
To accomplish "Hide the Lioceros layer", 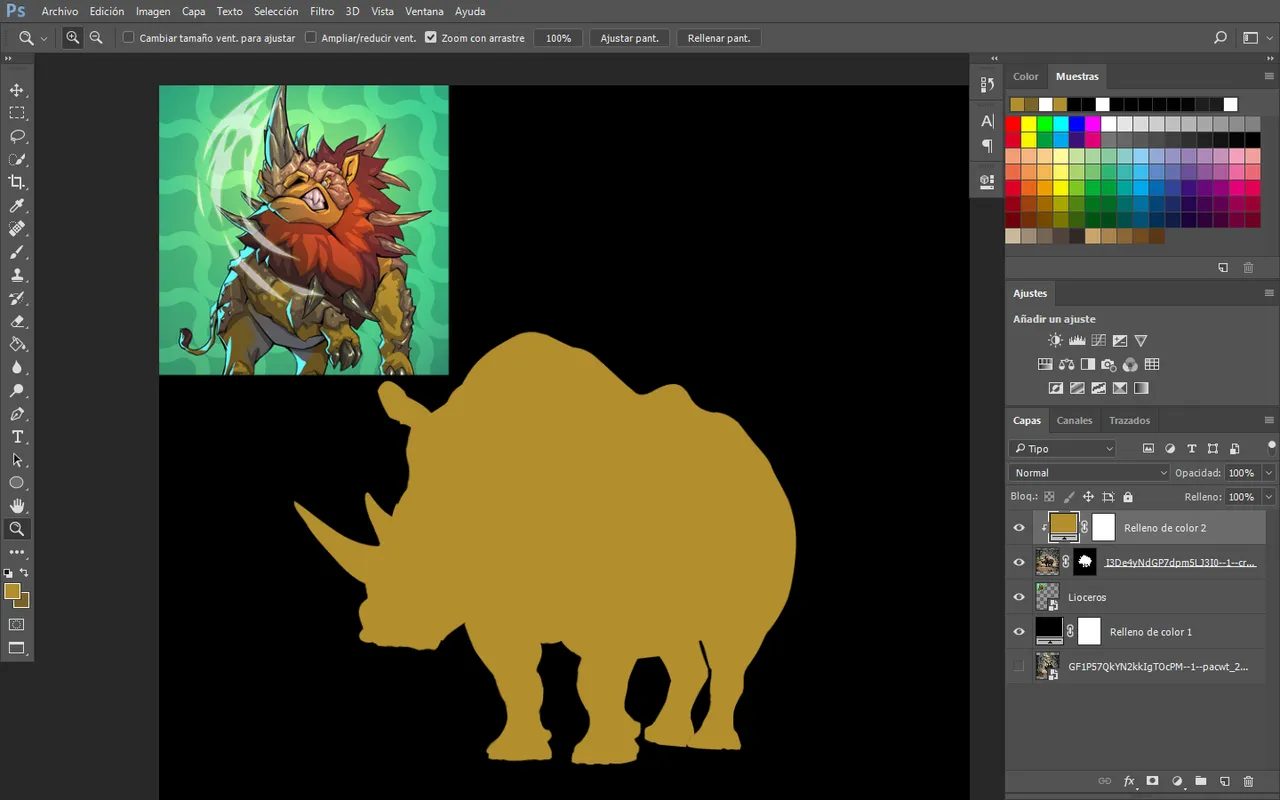I will point(1019,597).
